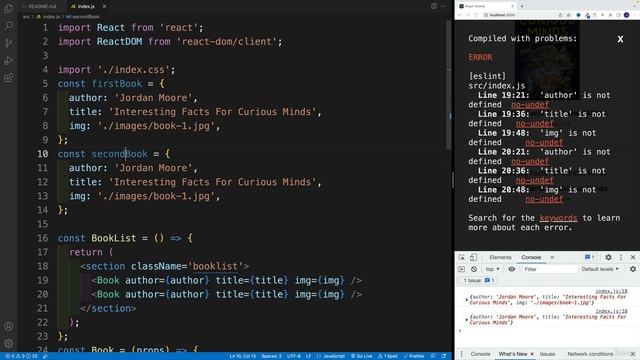Open the VS Code Search view
The width and height of the screenshot is (640, 360).
click(x=8, y=26)
